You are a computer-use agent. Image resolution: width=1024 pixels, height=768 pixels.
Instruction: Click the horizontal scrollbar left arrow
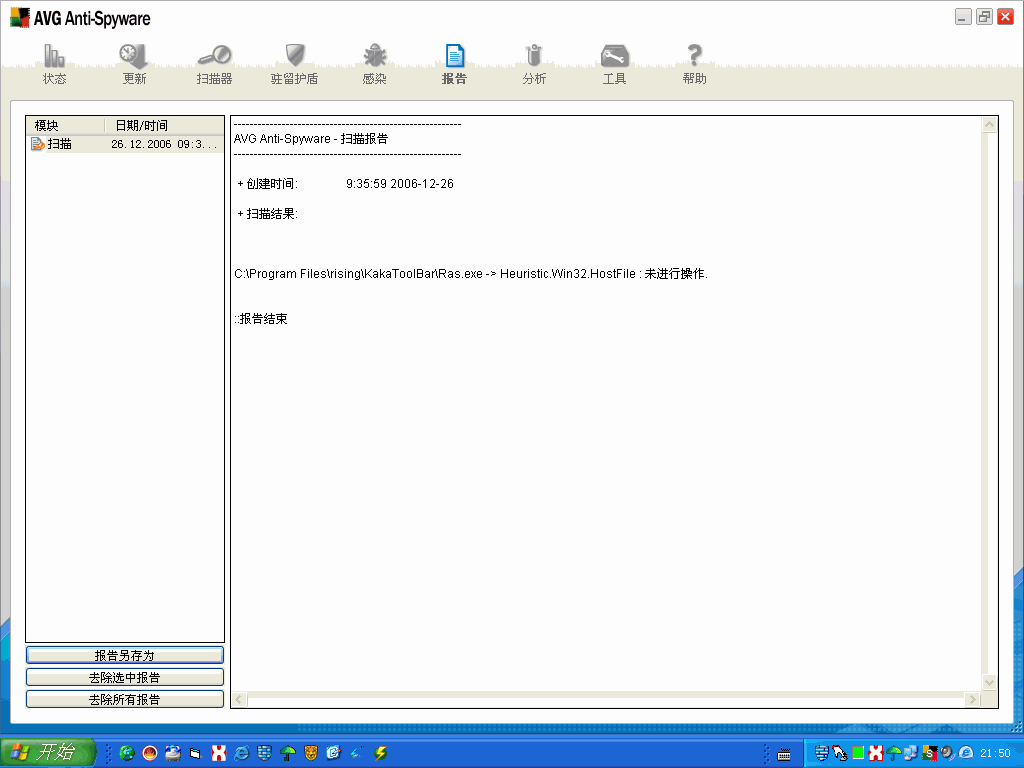[x=240, y=699]
